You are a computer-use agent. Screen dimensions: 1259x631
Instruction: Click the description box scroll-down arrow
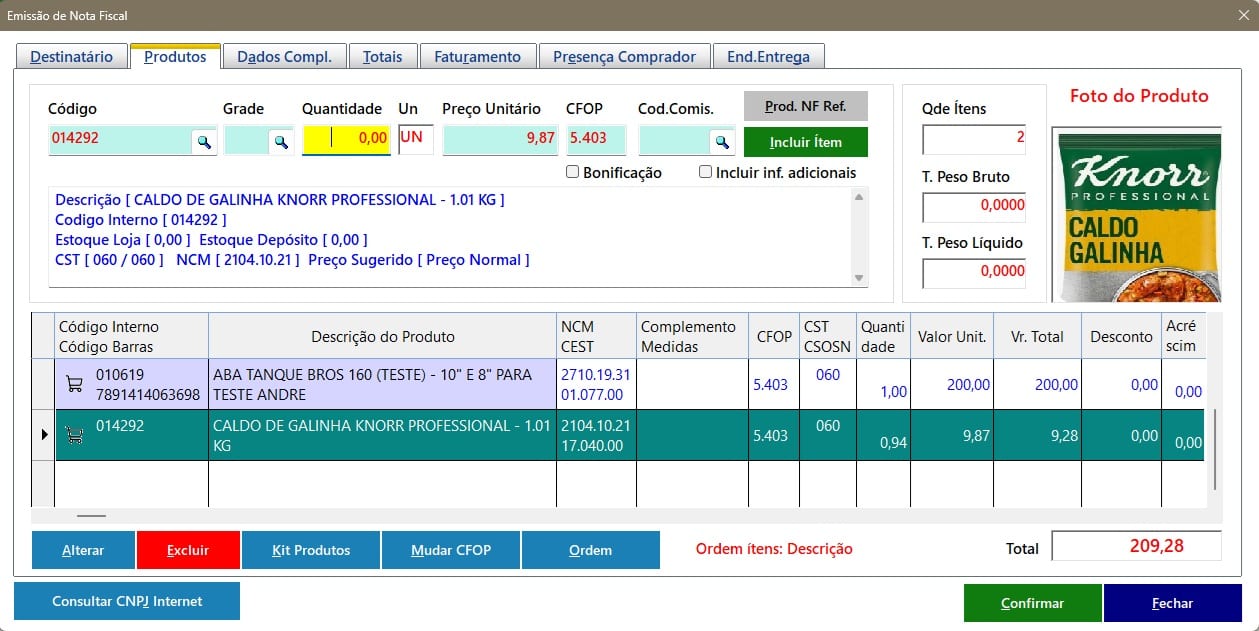coord(858,278)
